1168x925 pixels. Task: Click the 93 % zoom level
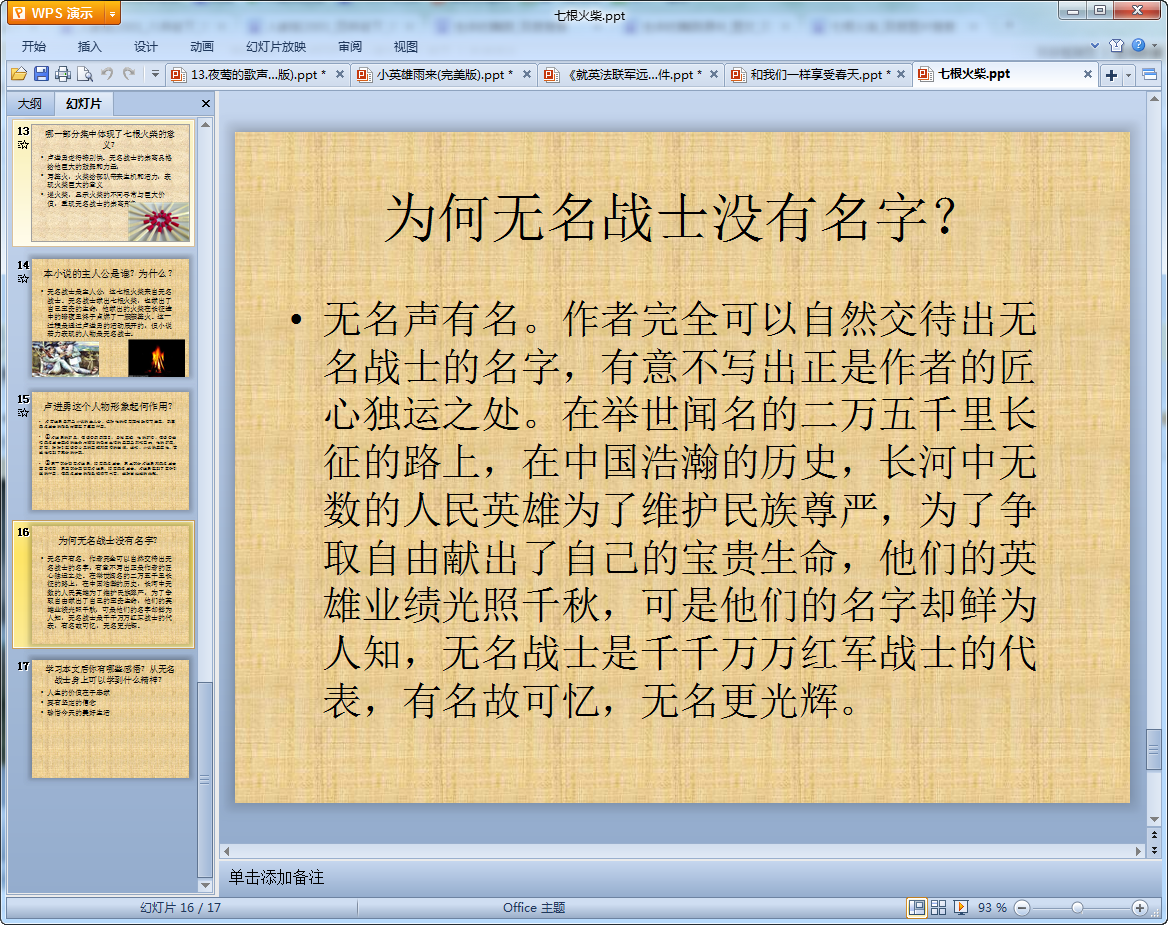(991, 908)
